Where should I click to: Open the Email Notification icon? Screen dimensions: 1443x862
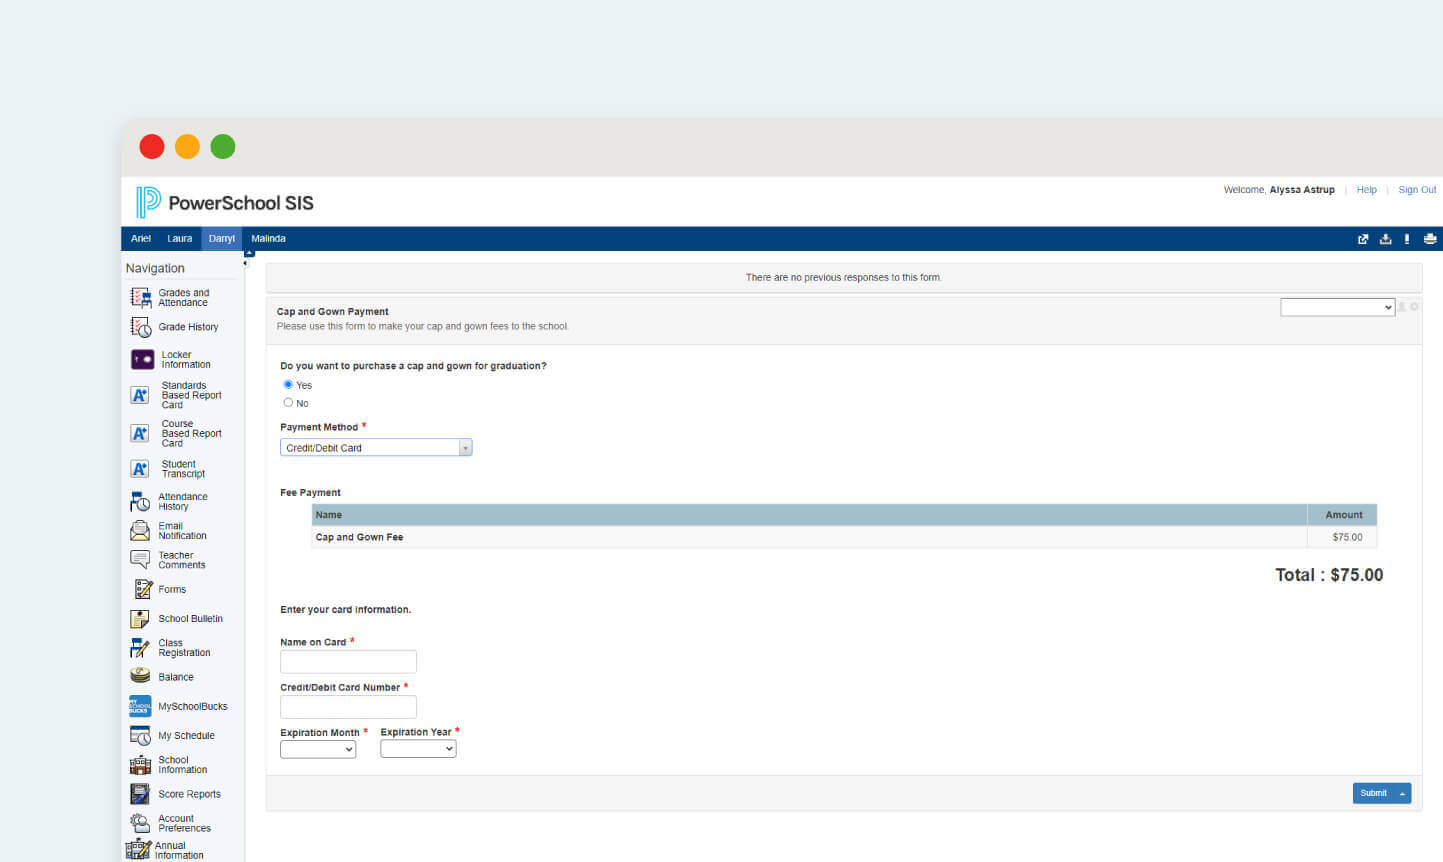pyautogui.click(x=139, y=530)
